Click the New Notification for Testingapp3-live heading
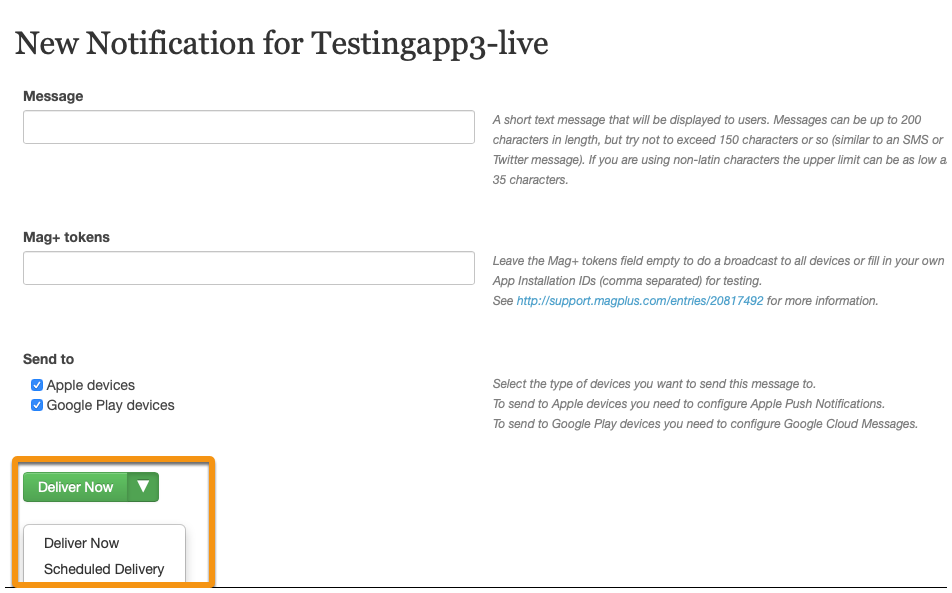952x593 pixels. pos(281,44)
